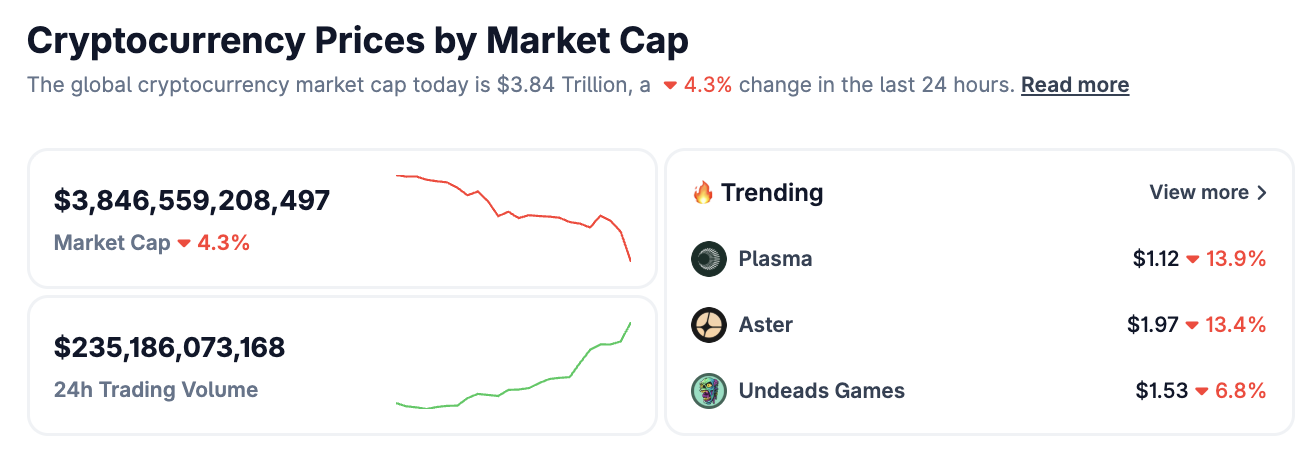This screenshot has height=469, width=1298.
Task: Open the Read more link
Action: (x=1074, y=85)
